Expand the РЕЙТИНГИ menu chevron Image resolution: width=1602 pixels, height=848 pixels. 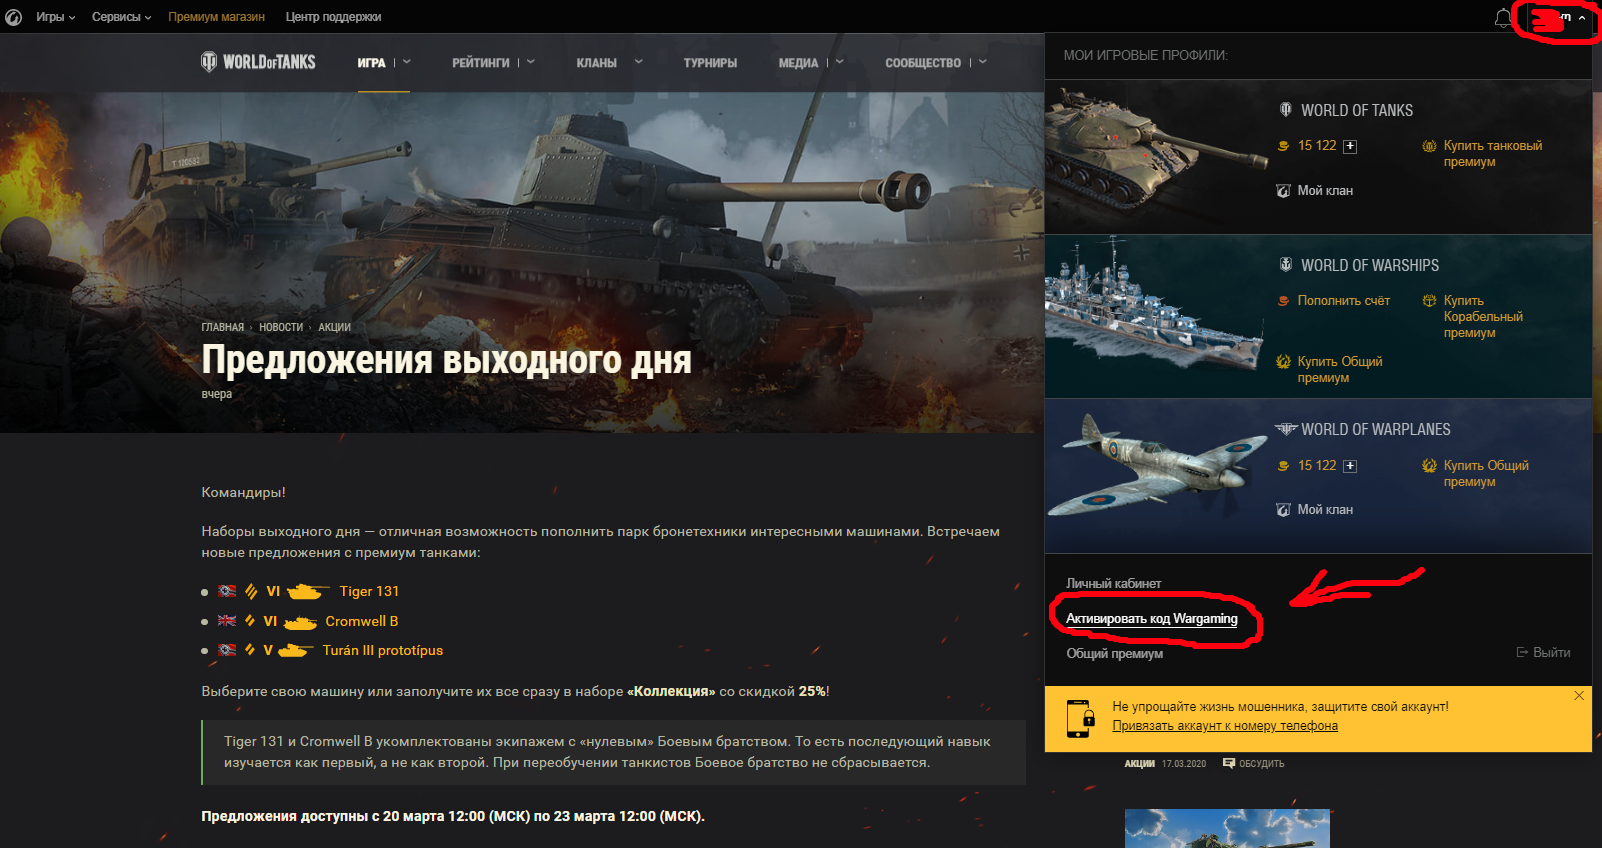pyautogui.click(x=531, y=62)
